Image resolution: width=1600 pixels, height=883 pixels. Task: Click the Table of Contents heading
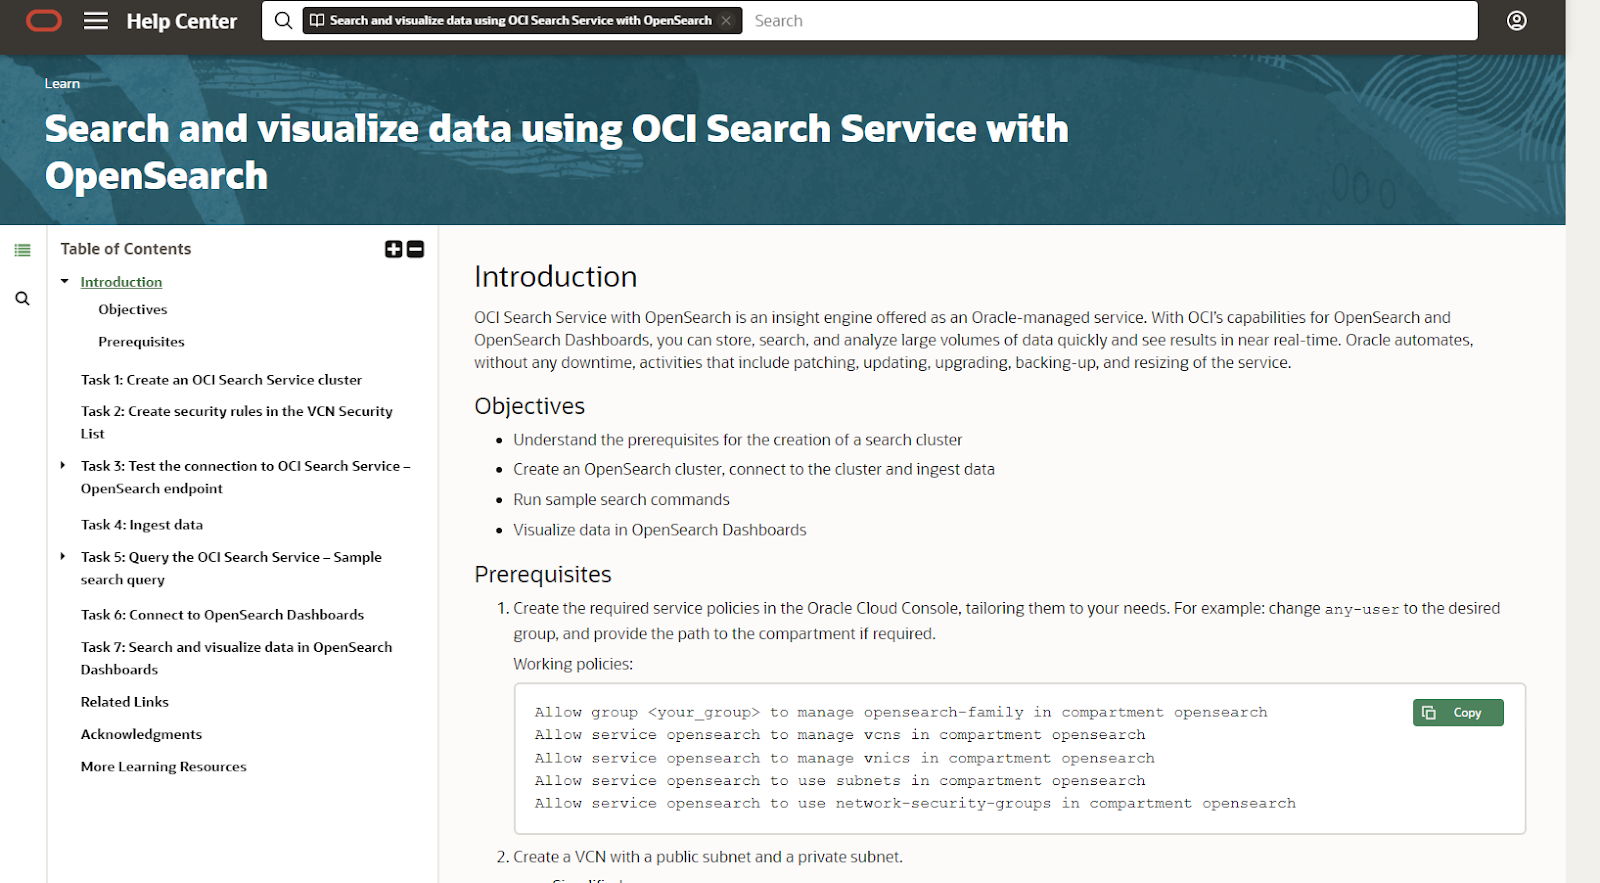[x=125, y=248]
